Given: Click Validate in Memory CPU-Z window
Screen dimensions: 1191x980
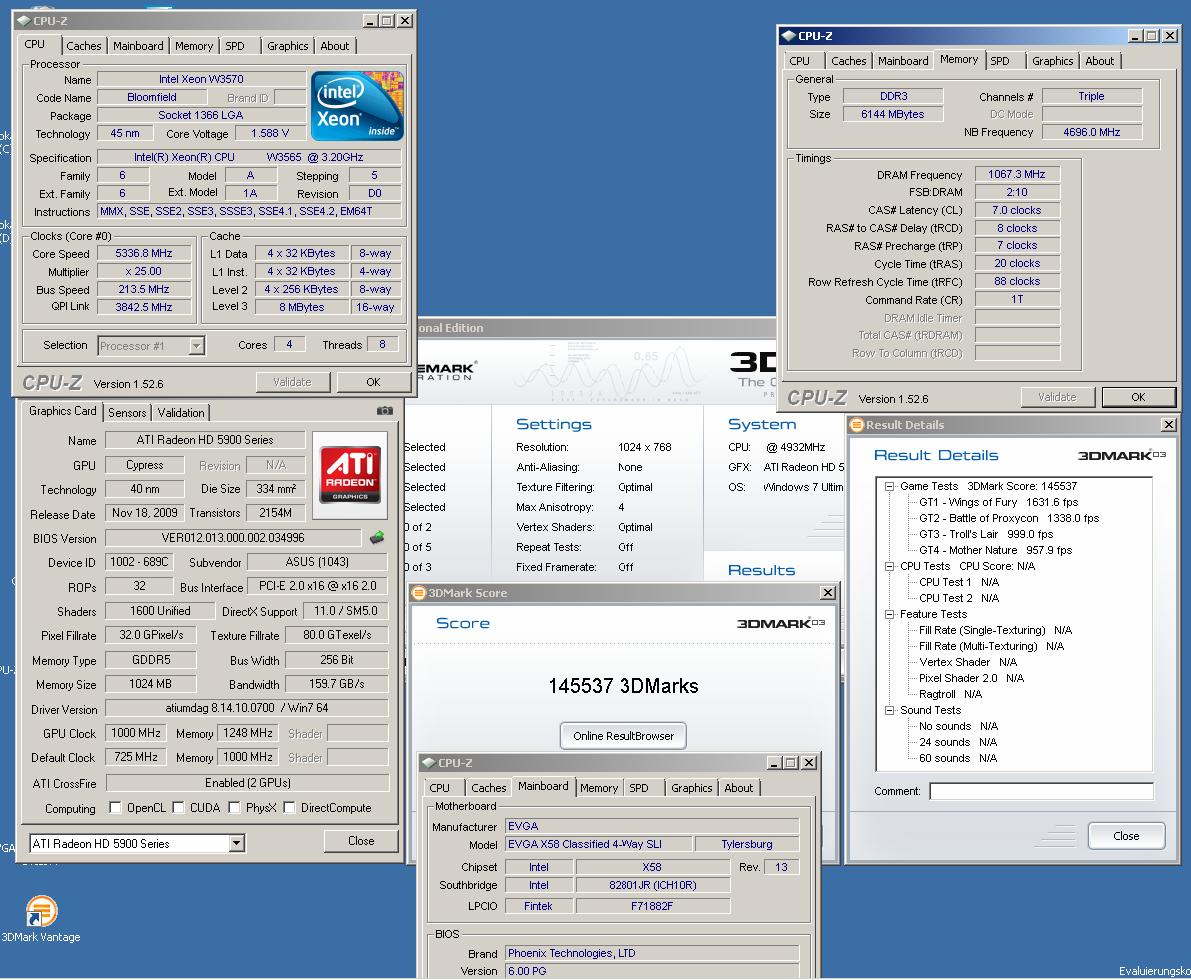Looking at the screenshot, I should [1057, 397].
